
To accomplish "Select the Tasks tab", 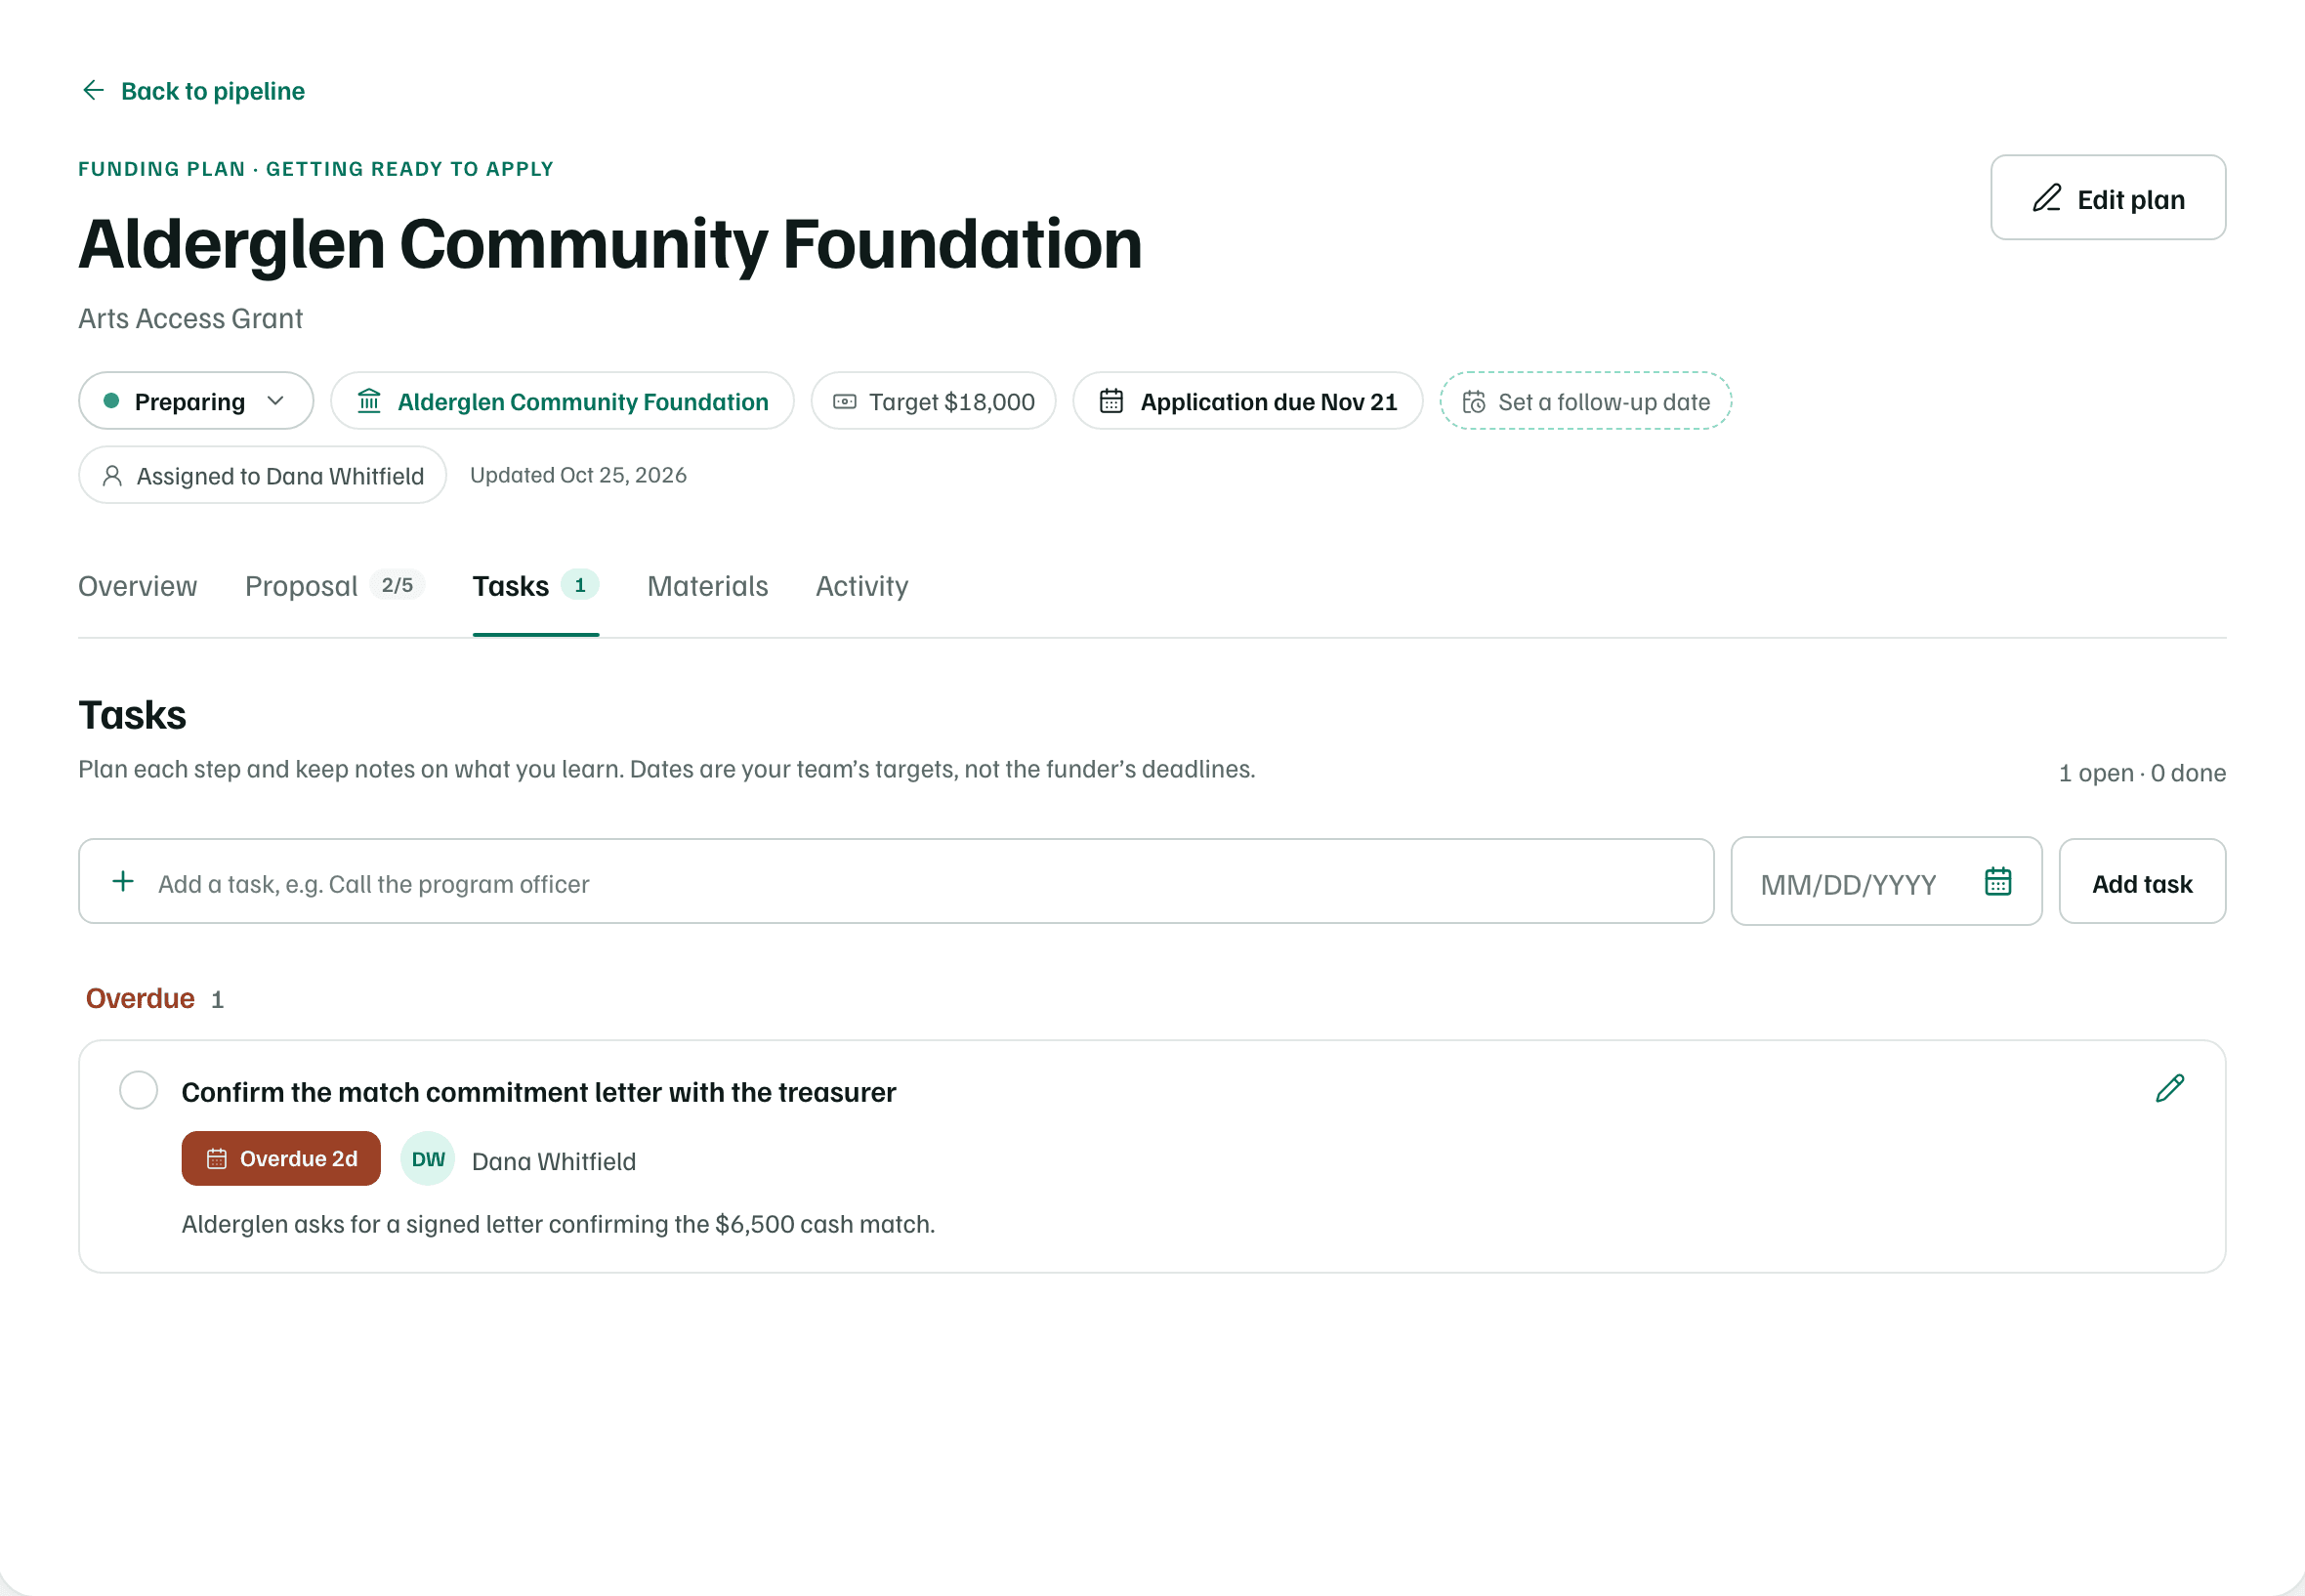I will tap(535, 586).
